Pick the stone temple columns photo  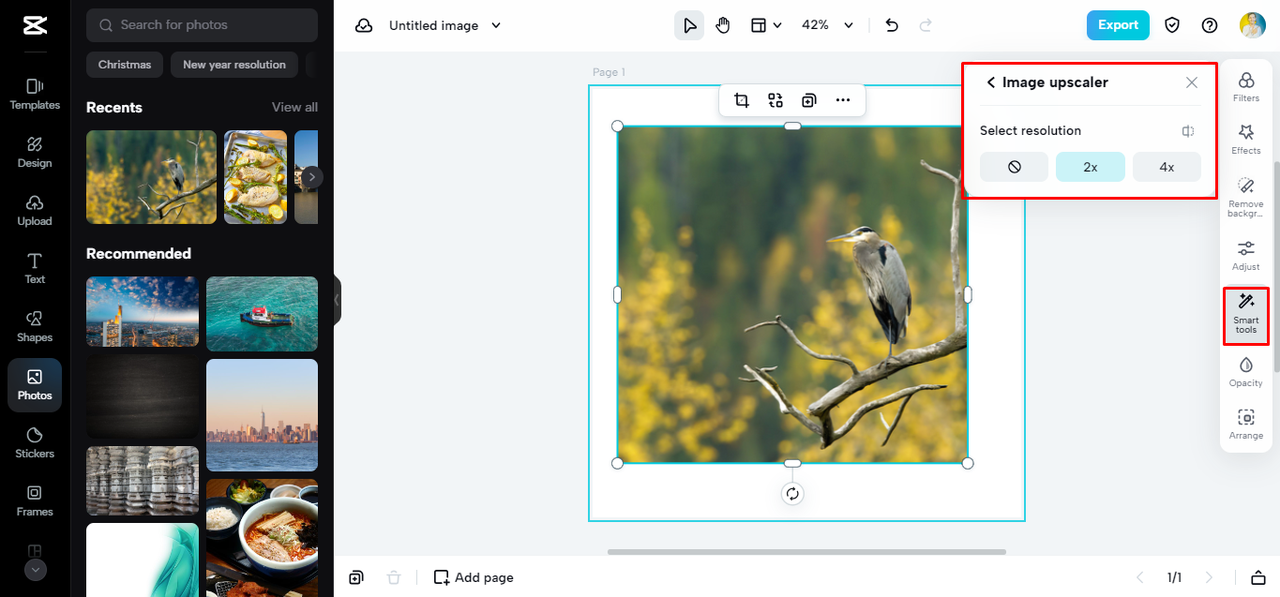point(142,480)
